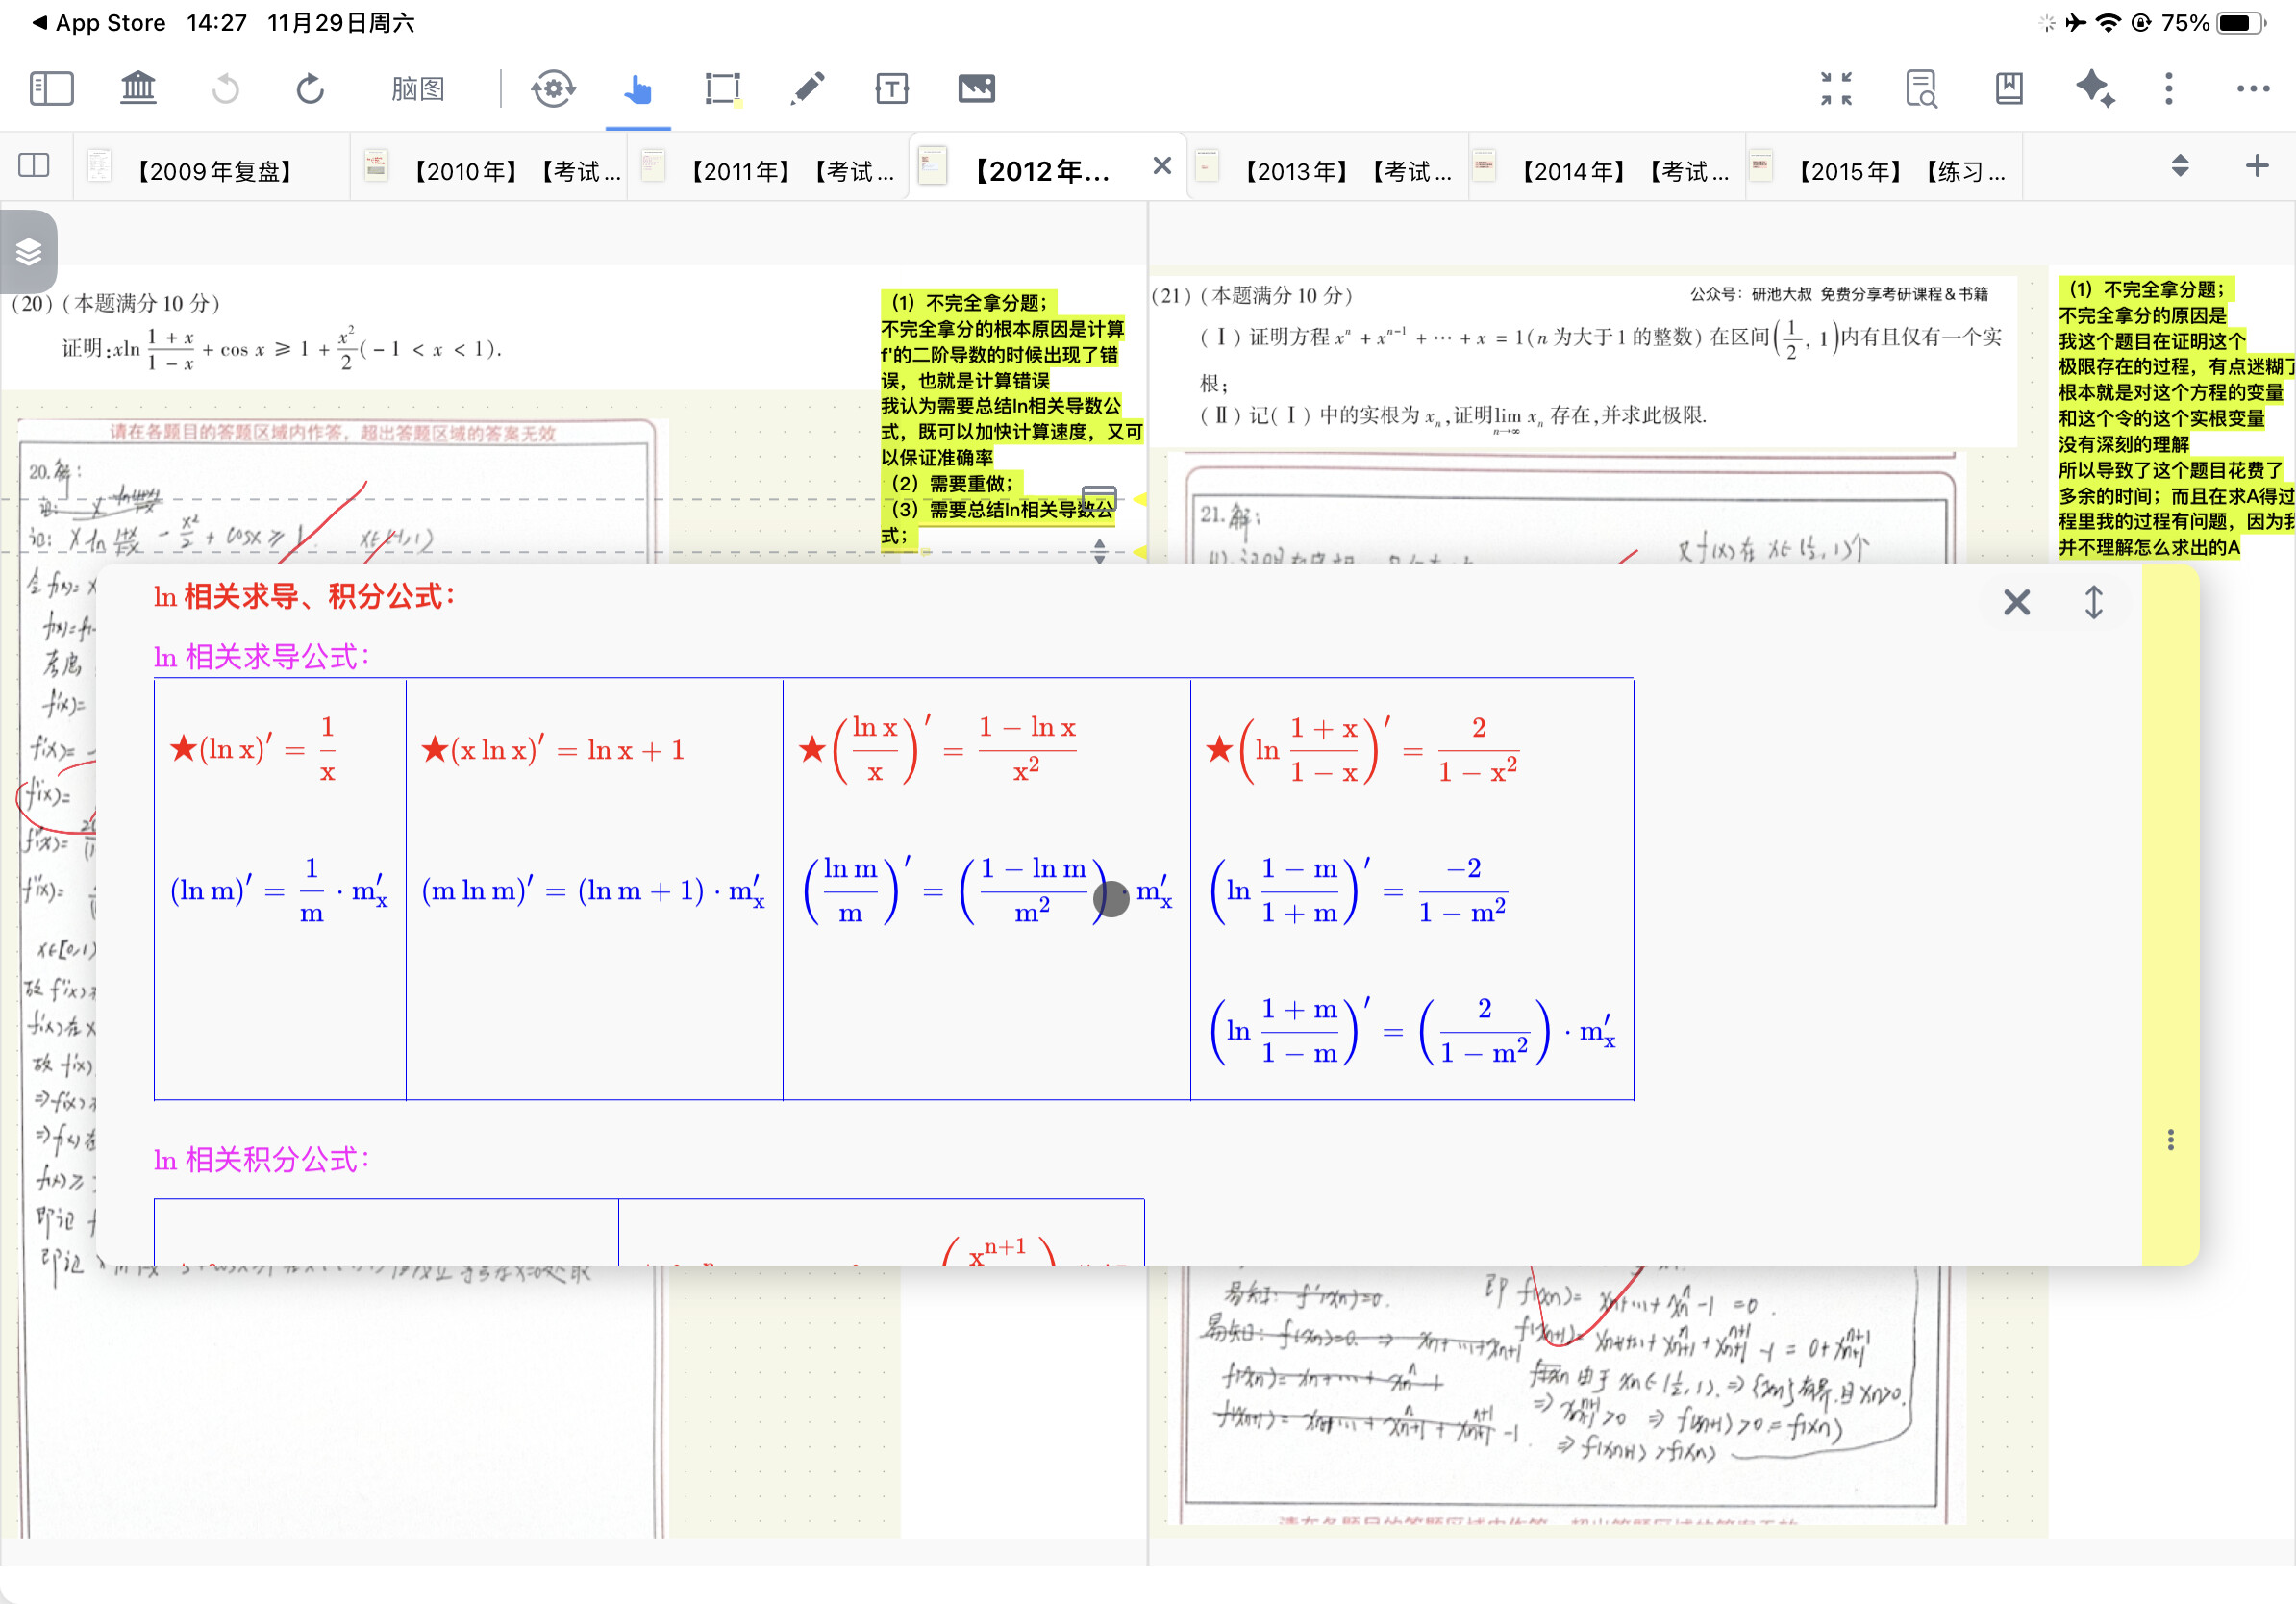Open the 脑图 mindmap view
2296x1604 pixels.
tap(417, 88)
